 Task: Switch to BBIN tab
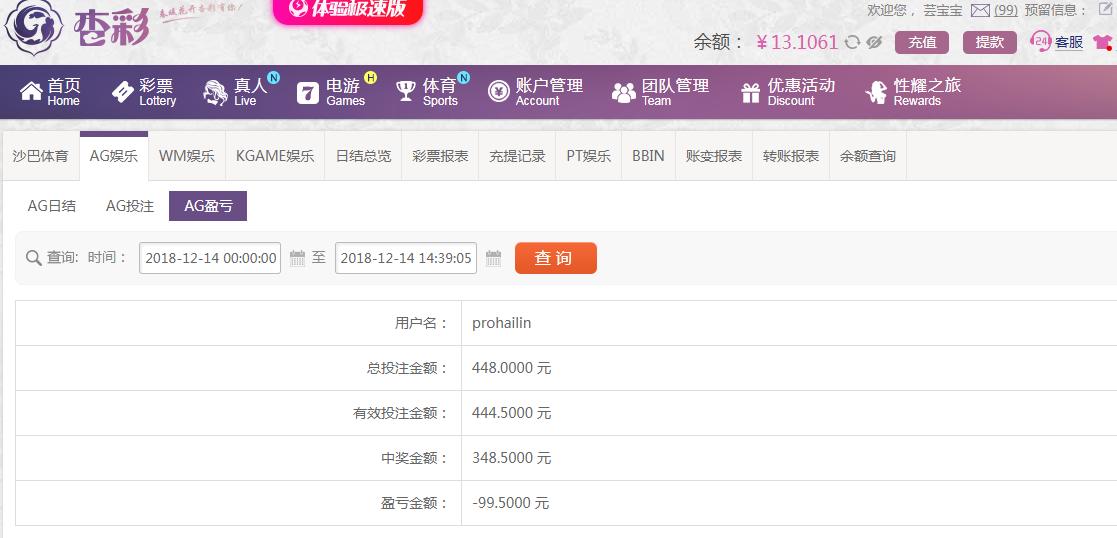(648, 156)
